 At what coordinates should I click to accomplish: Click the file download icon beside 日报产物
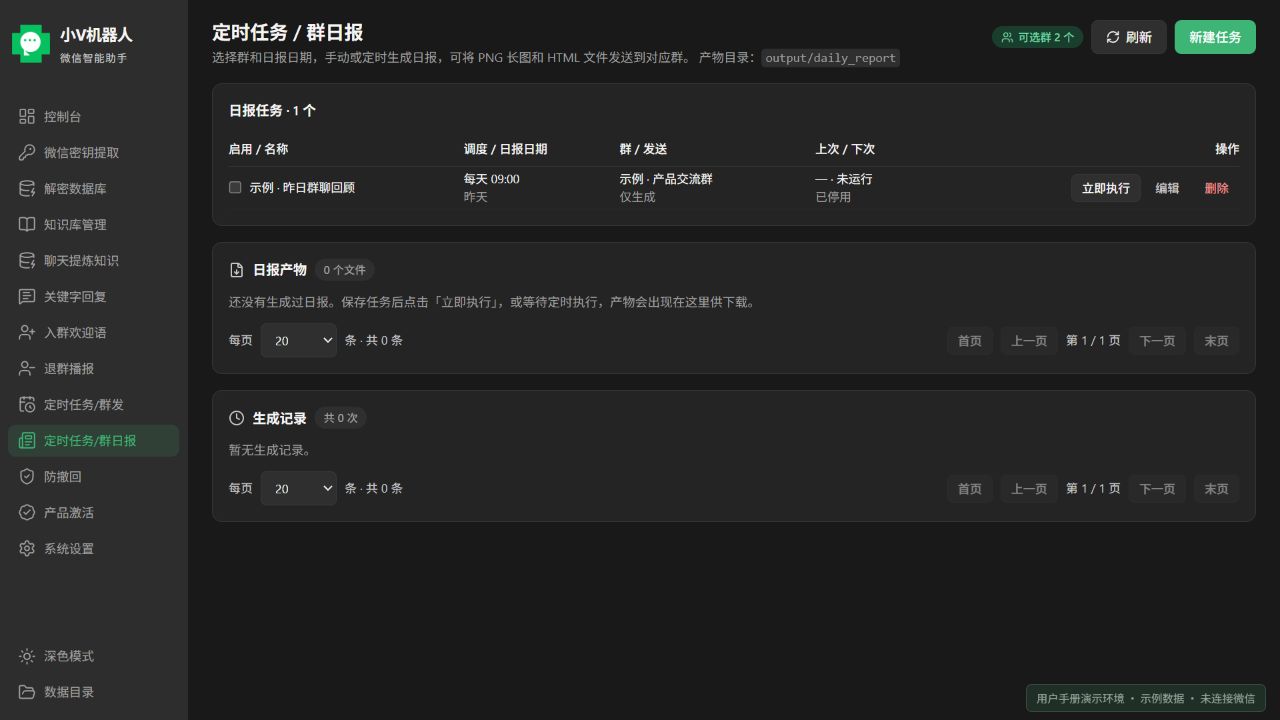coord(237,270)
